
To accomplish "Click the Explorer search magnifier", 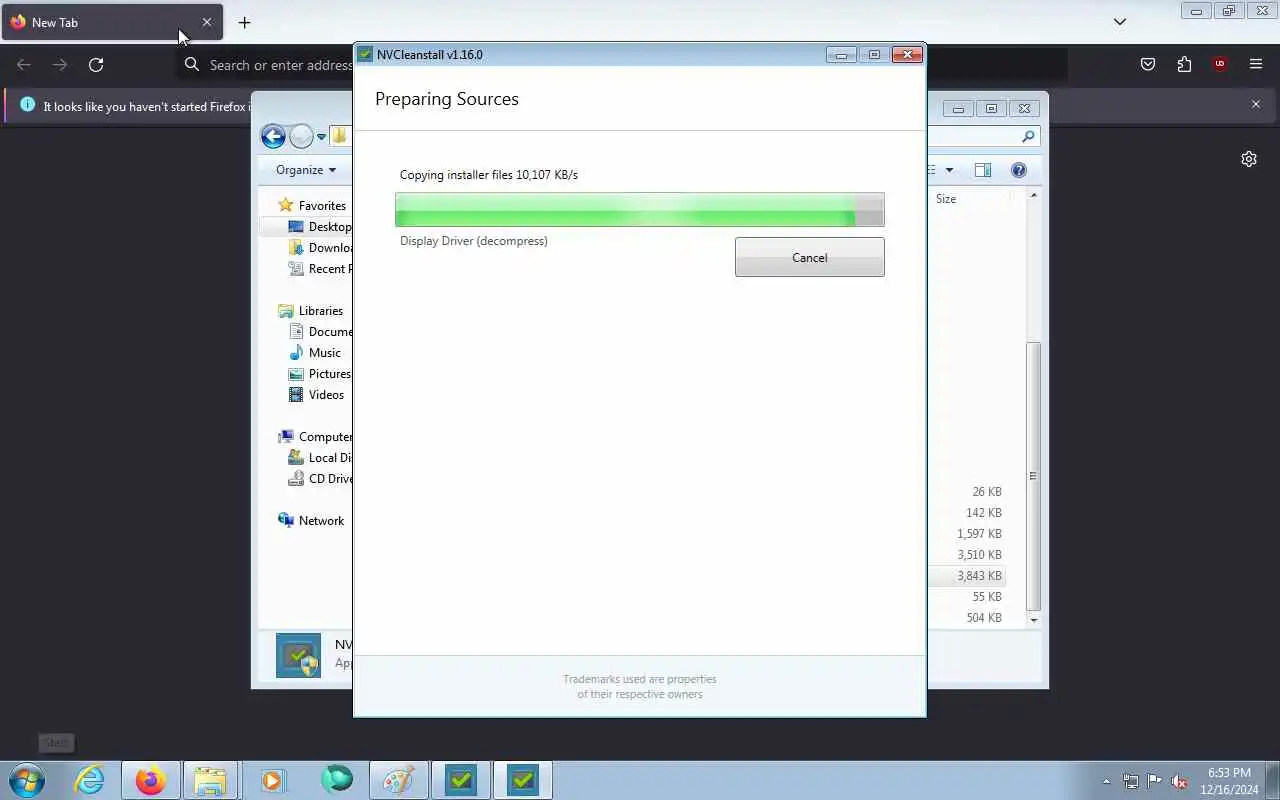I will (x=1028, y=136).
